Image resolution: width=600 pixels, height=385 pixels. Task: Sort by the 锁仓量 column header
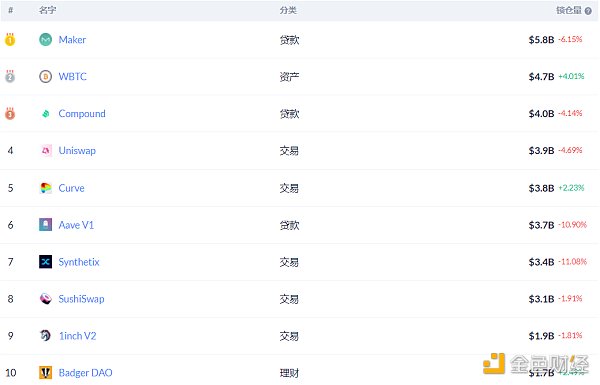569,10
